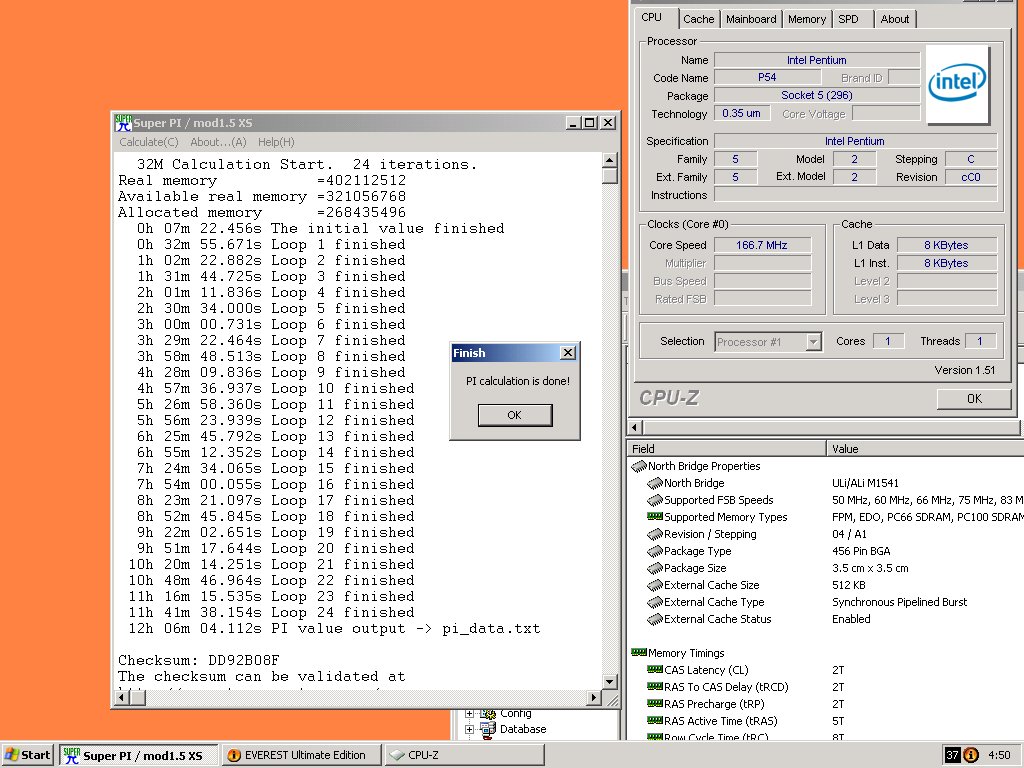Click EVEREST horizontal scroll left arrow
Viewport: 1024px width, 768px height.
pyautogui.click(x=635, y=428)
